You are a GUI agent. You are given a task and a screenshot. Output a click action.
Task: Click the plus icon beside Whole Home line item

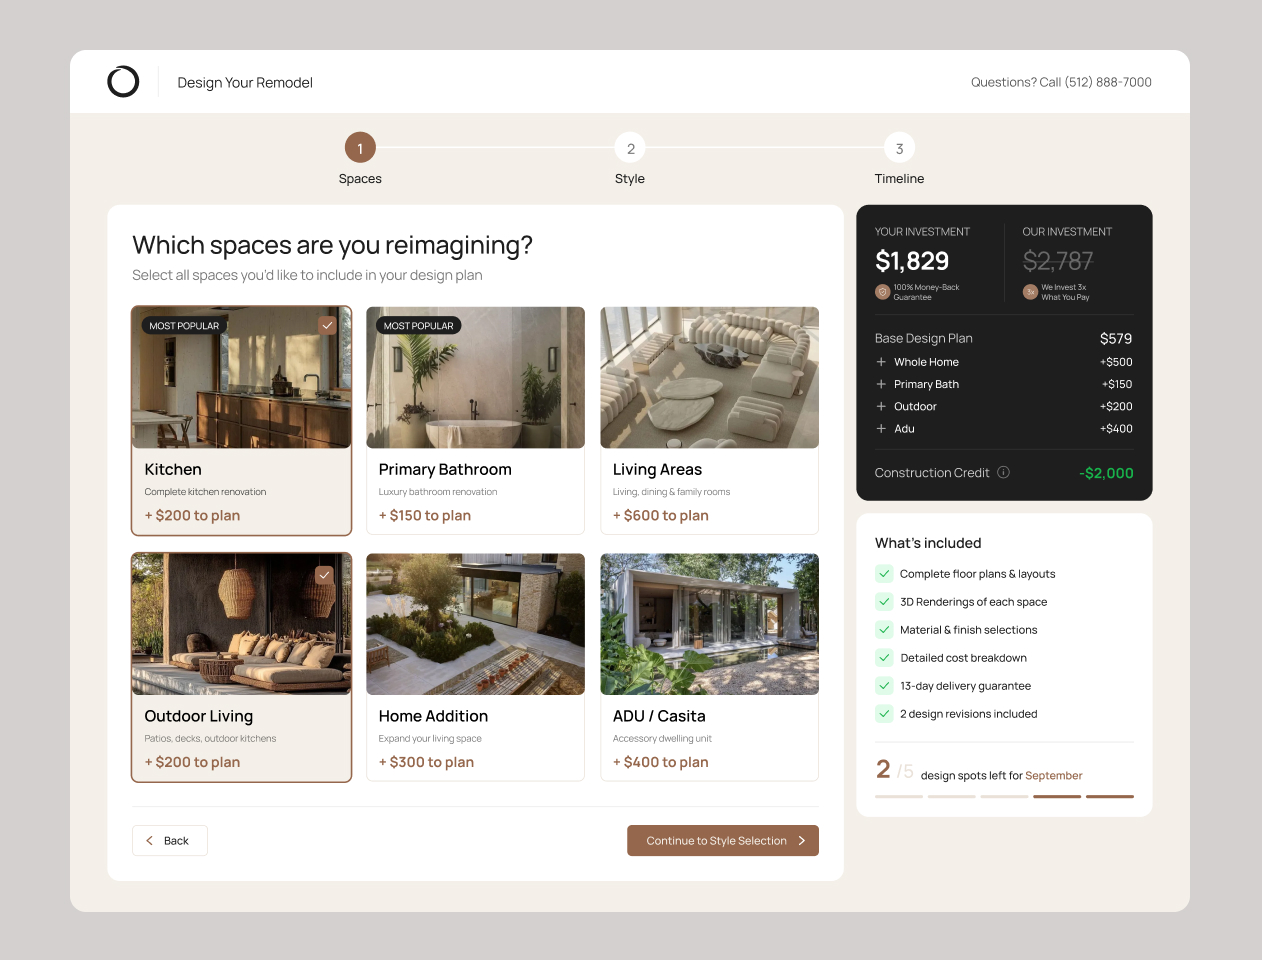[880, 361]
